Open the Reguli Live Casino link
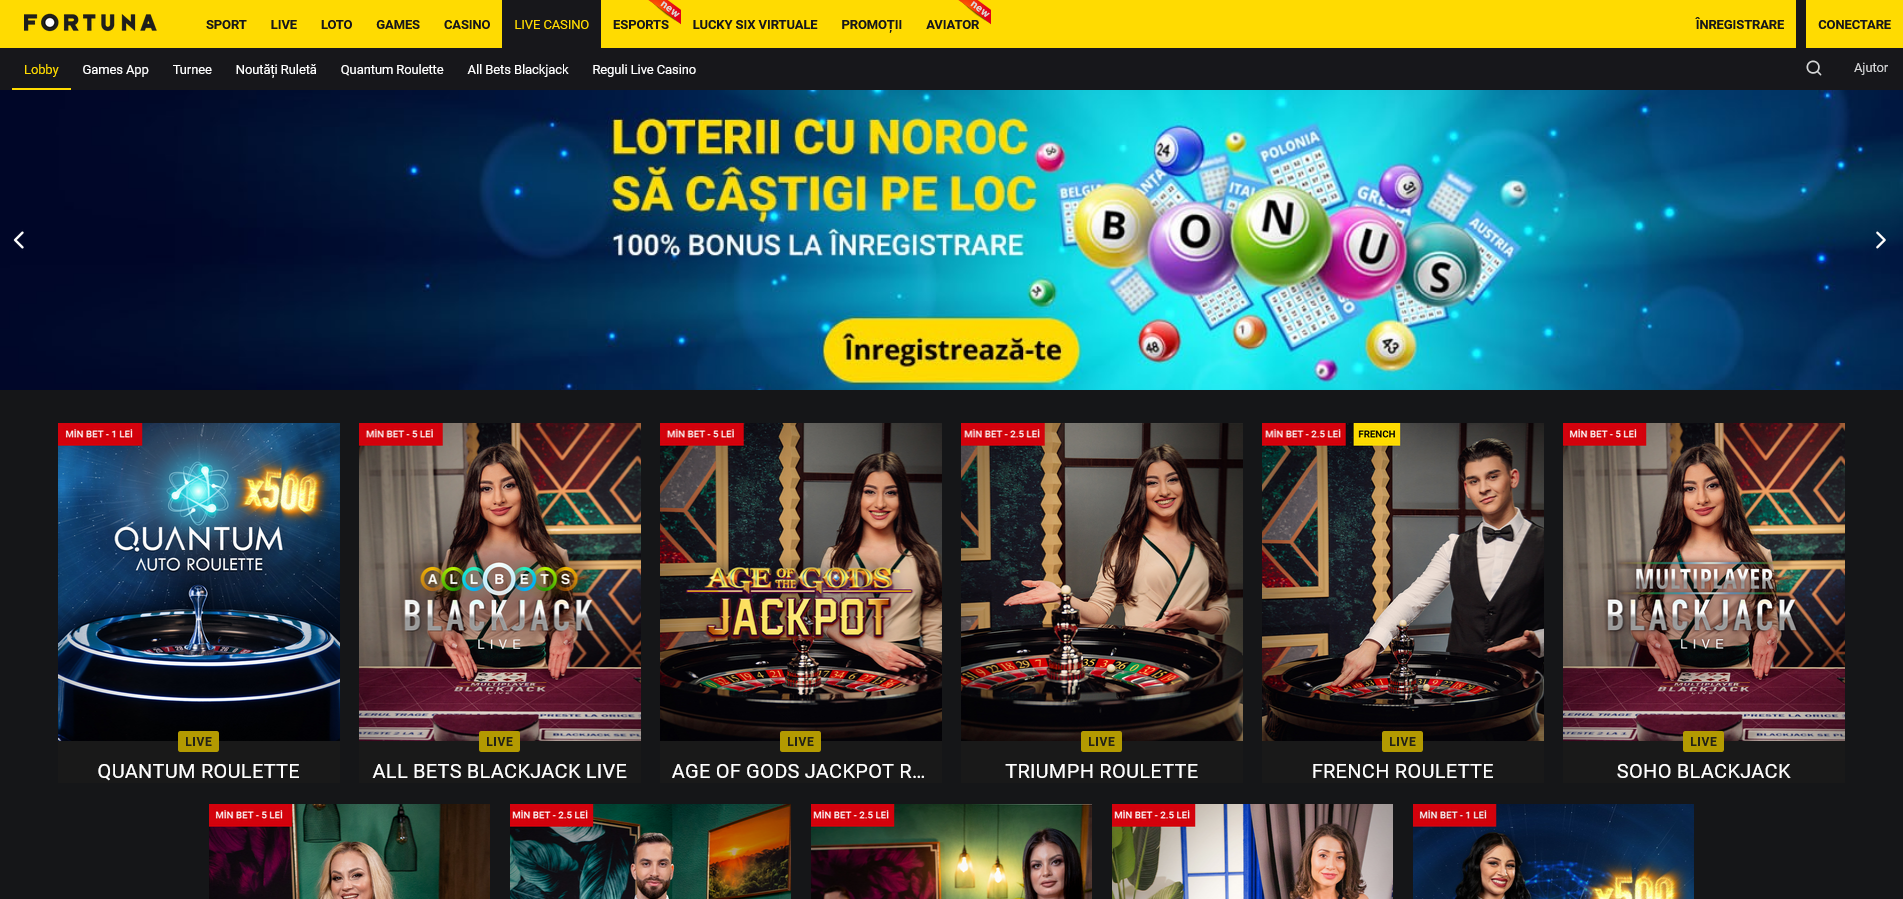 coord(644,69)
